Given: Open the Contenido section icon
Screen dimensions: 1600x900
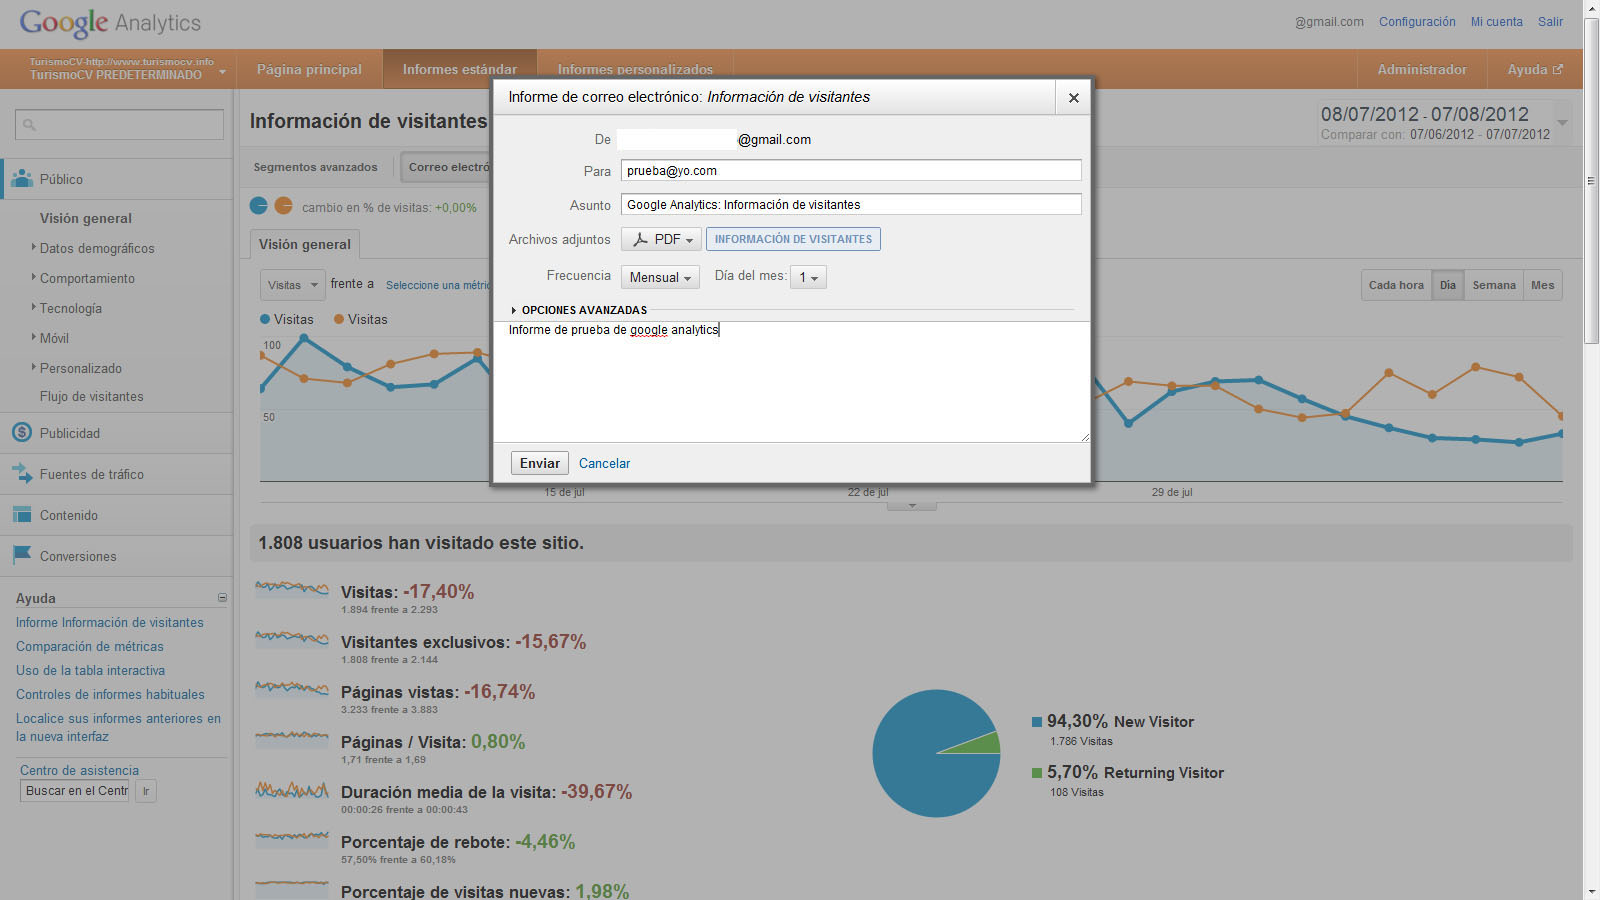Looking at the screenshot, I should tap(22, 515).
